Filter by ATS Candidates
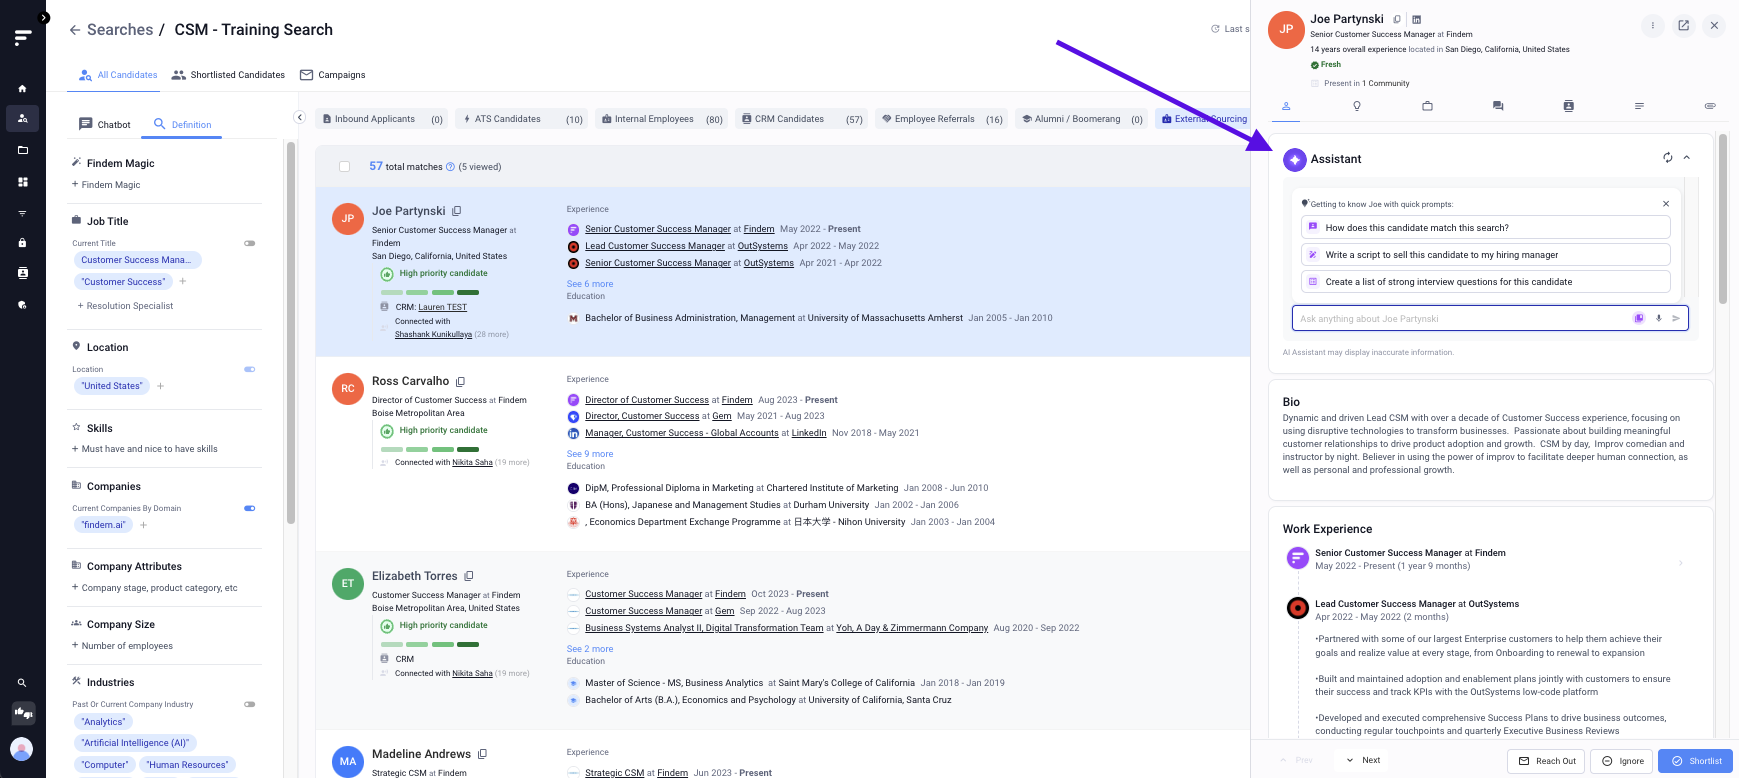 (x=521, y=119)
